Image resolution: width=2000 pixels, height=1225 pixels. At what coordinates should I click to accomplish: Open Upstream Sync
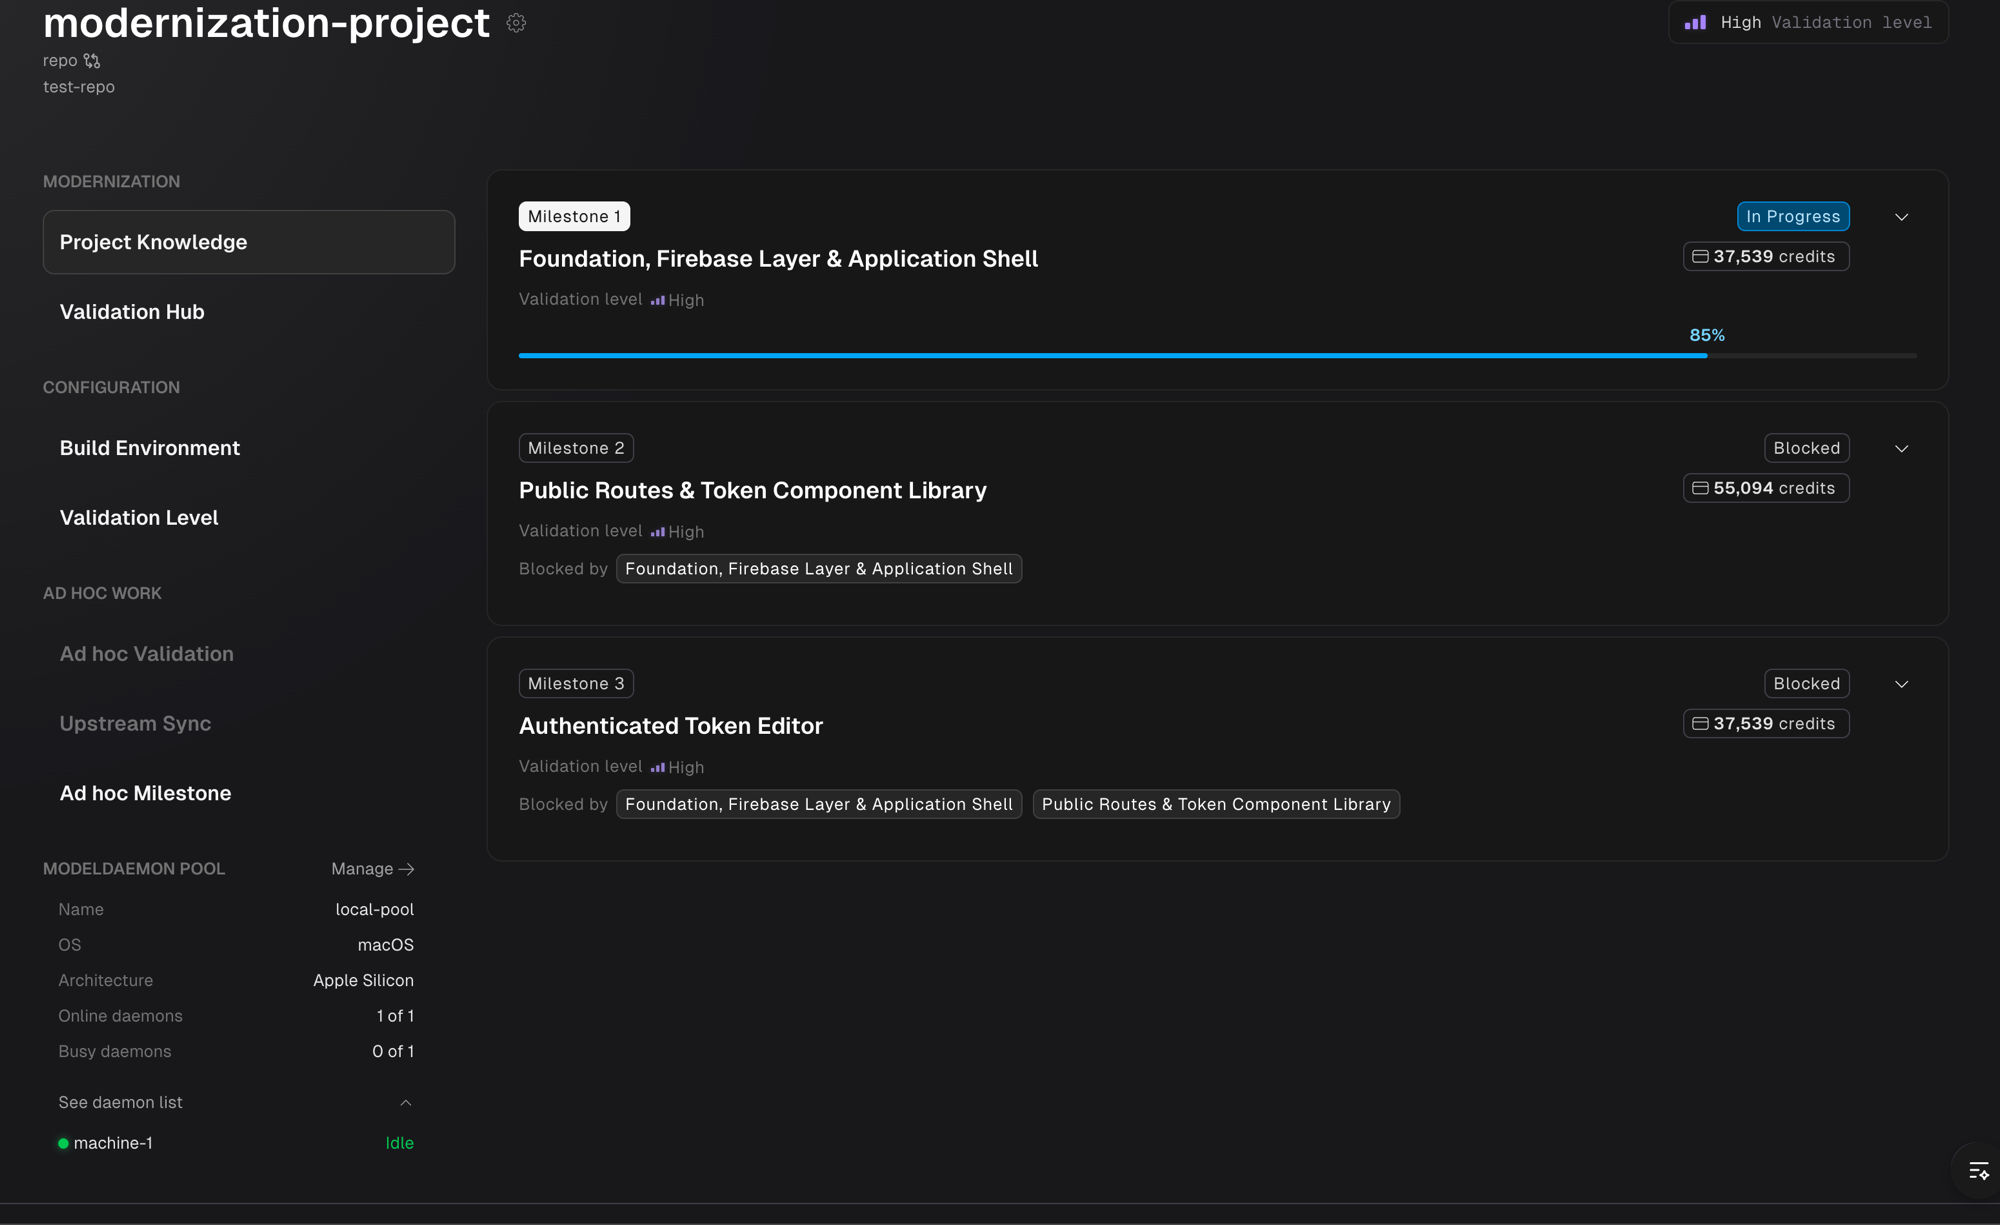[249, 724]
